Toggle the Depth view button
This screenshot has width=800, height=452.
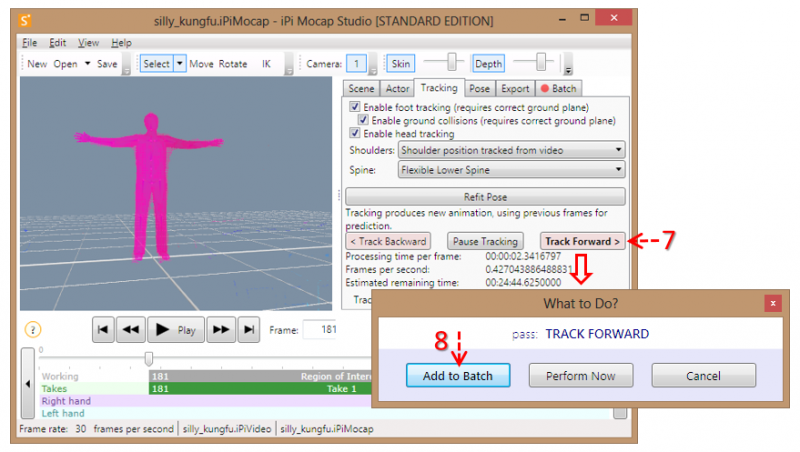tap(488, 64)
